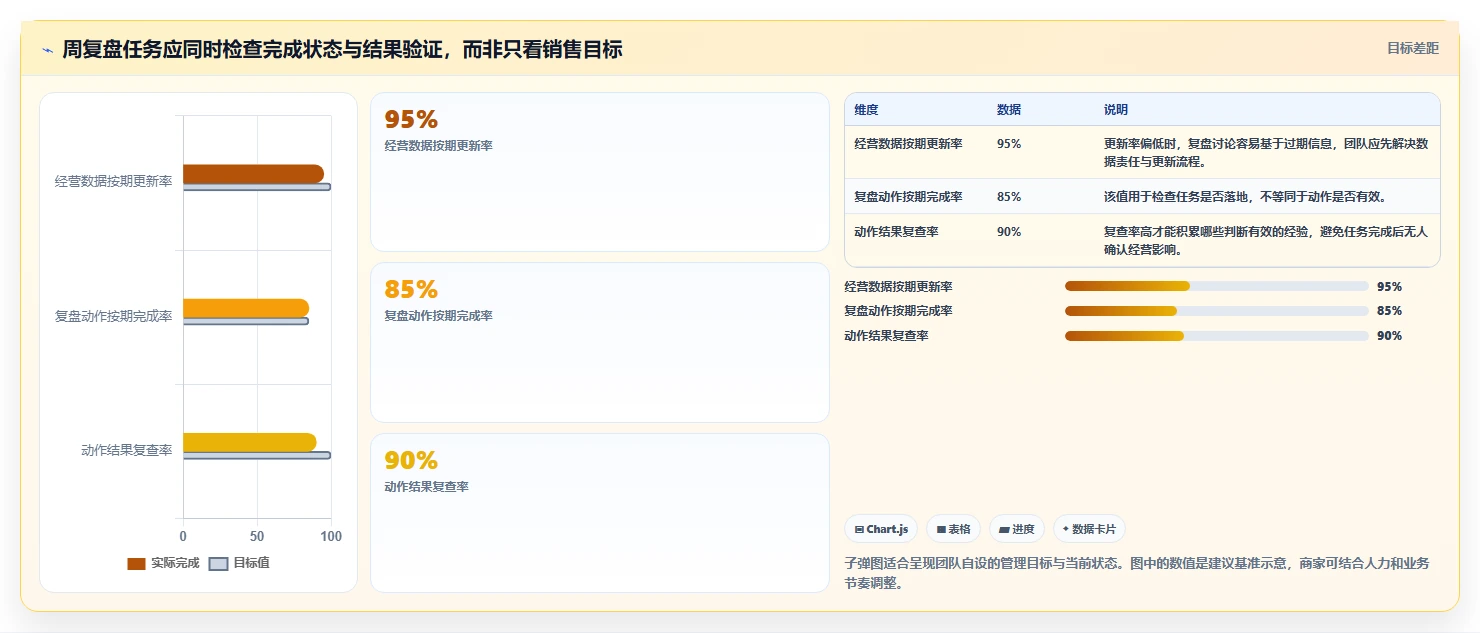Click the yellow actual bar for 动作结果复查率

(249, 442)
